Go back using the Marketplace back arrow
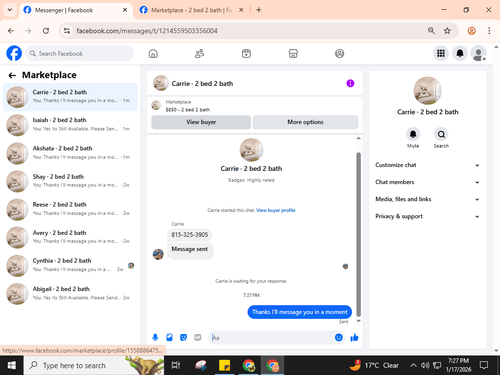 12,75
